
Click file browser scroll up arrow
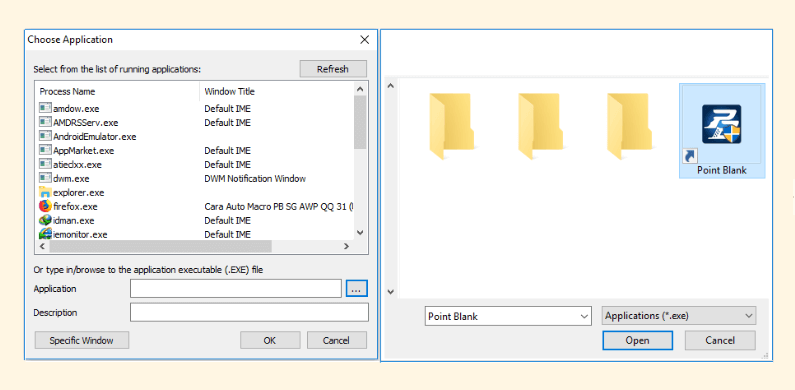point(390,86)
